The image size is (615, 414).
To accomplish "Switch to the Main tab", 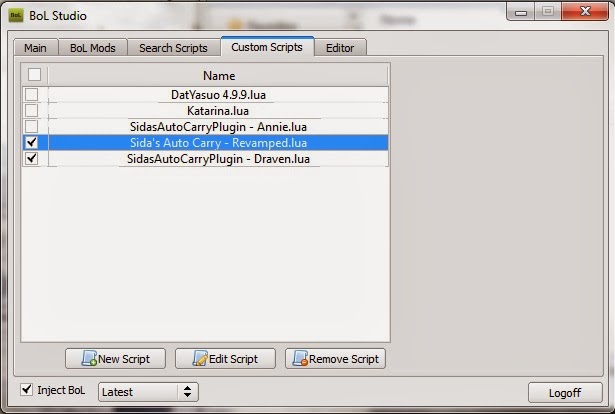I will coord(36,48).
